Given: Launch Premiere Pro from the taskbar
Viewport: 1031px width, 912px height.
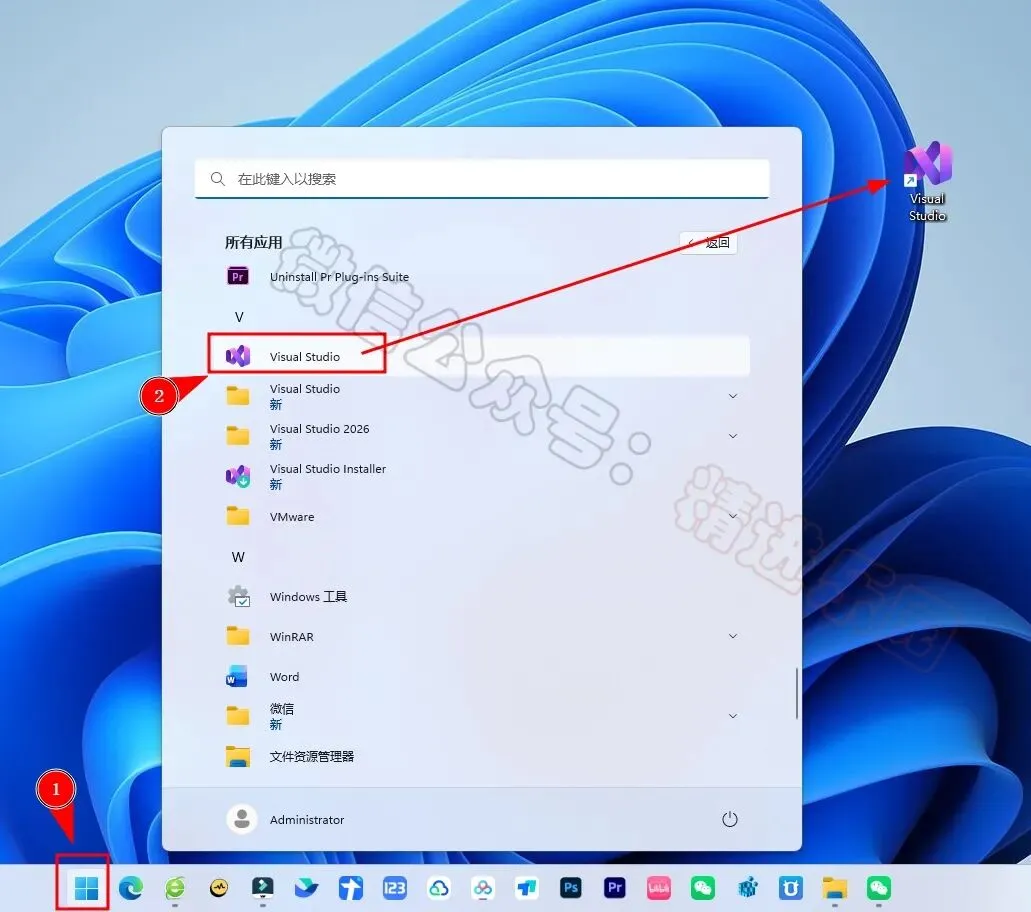Looking at the screenshot, I should pyautogui.click(x=615, y=888).
